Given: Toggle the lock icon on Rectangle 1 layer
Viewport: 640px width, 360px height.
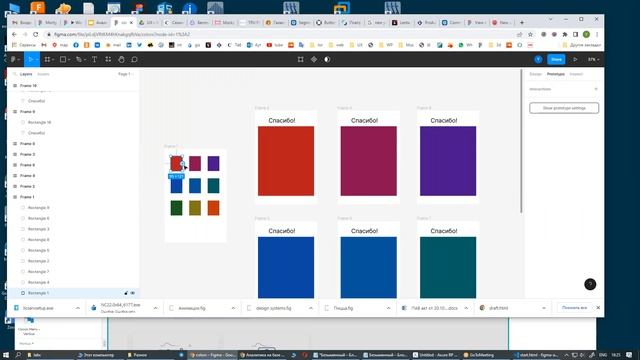Looking at the screenshot, I should coord(126,293).
